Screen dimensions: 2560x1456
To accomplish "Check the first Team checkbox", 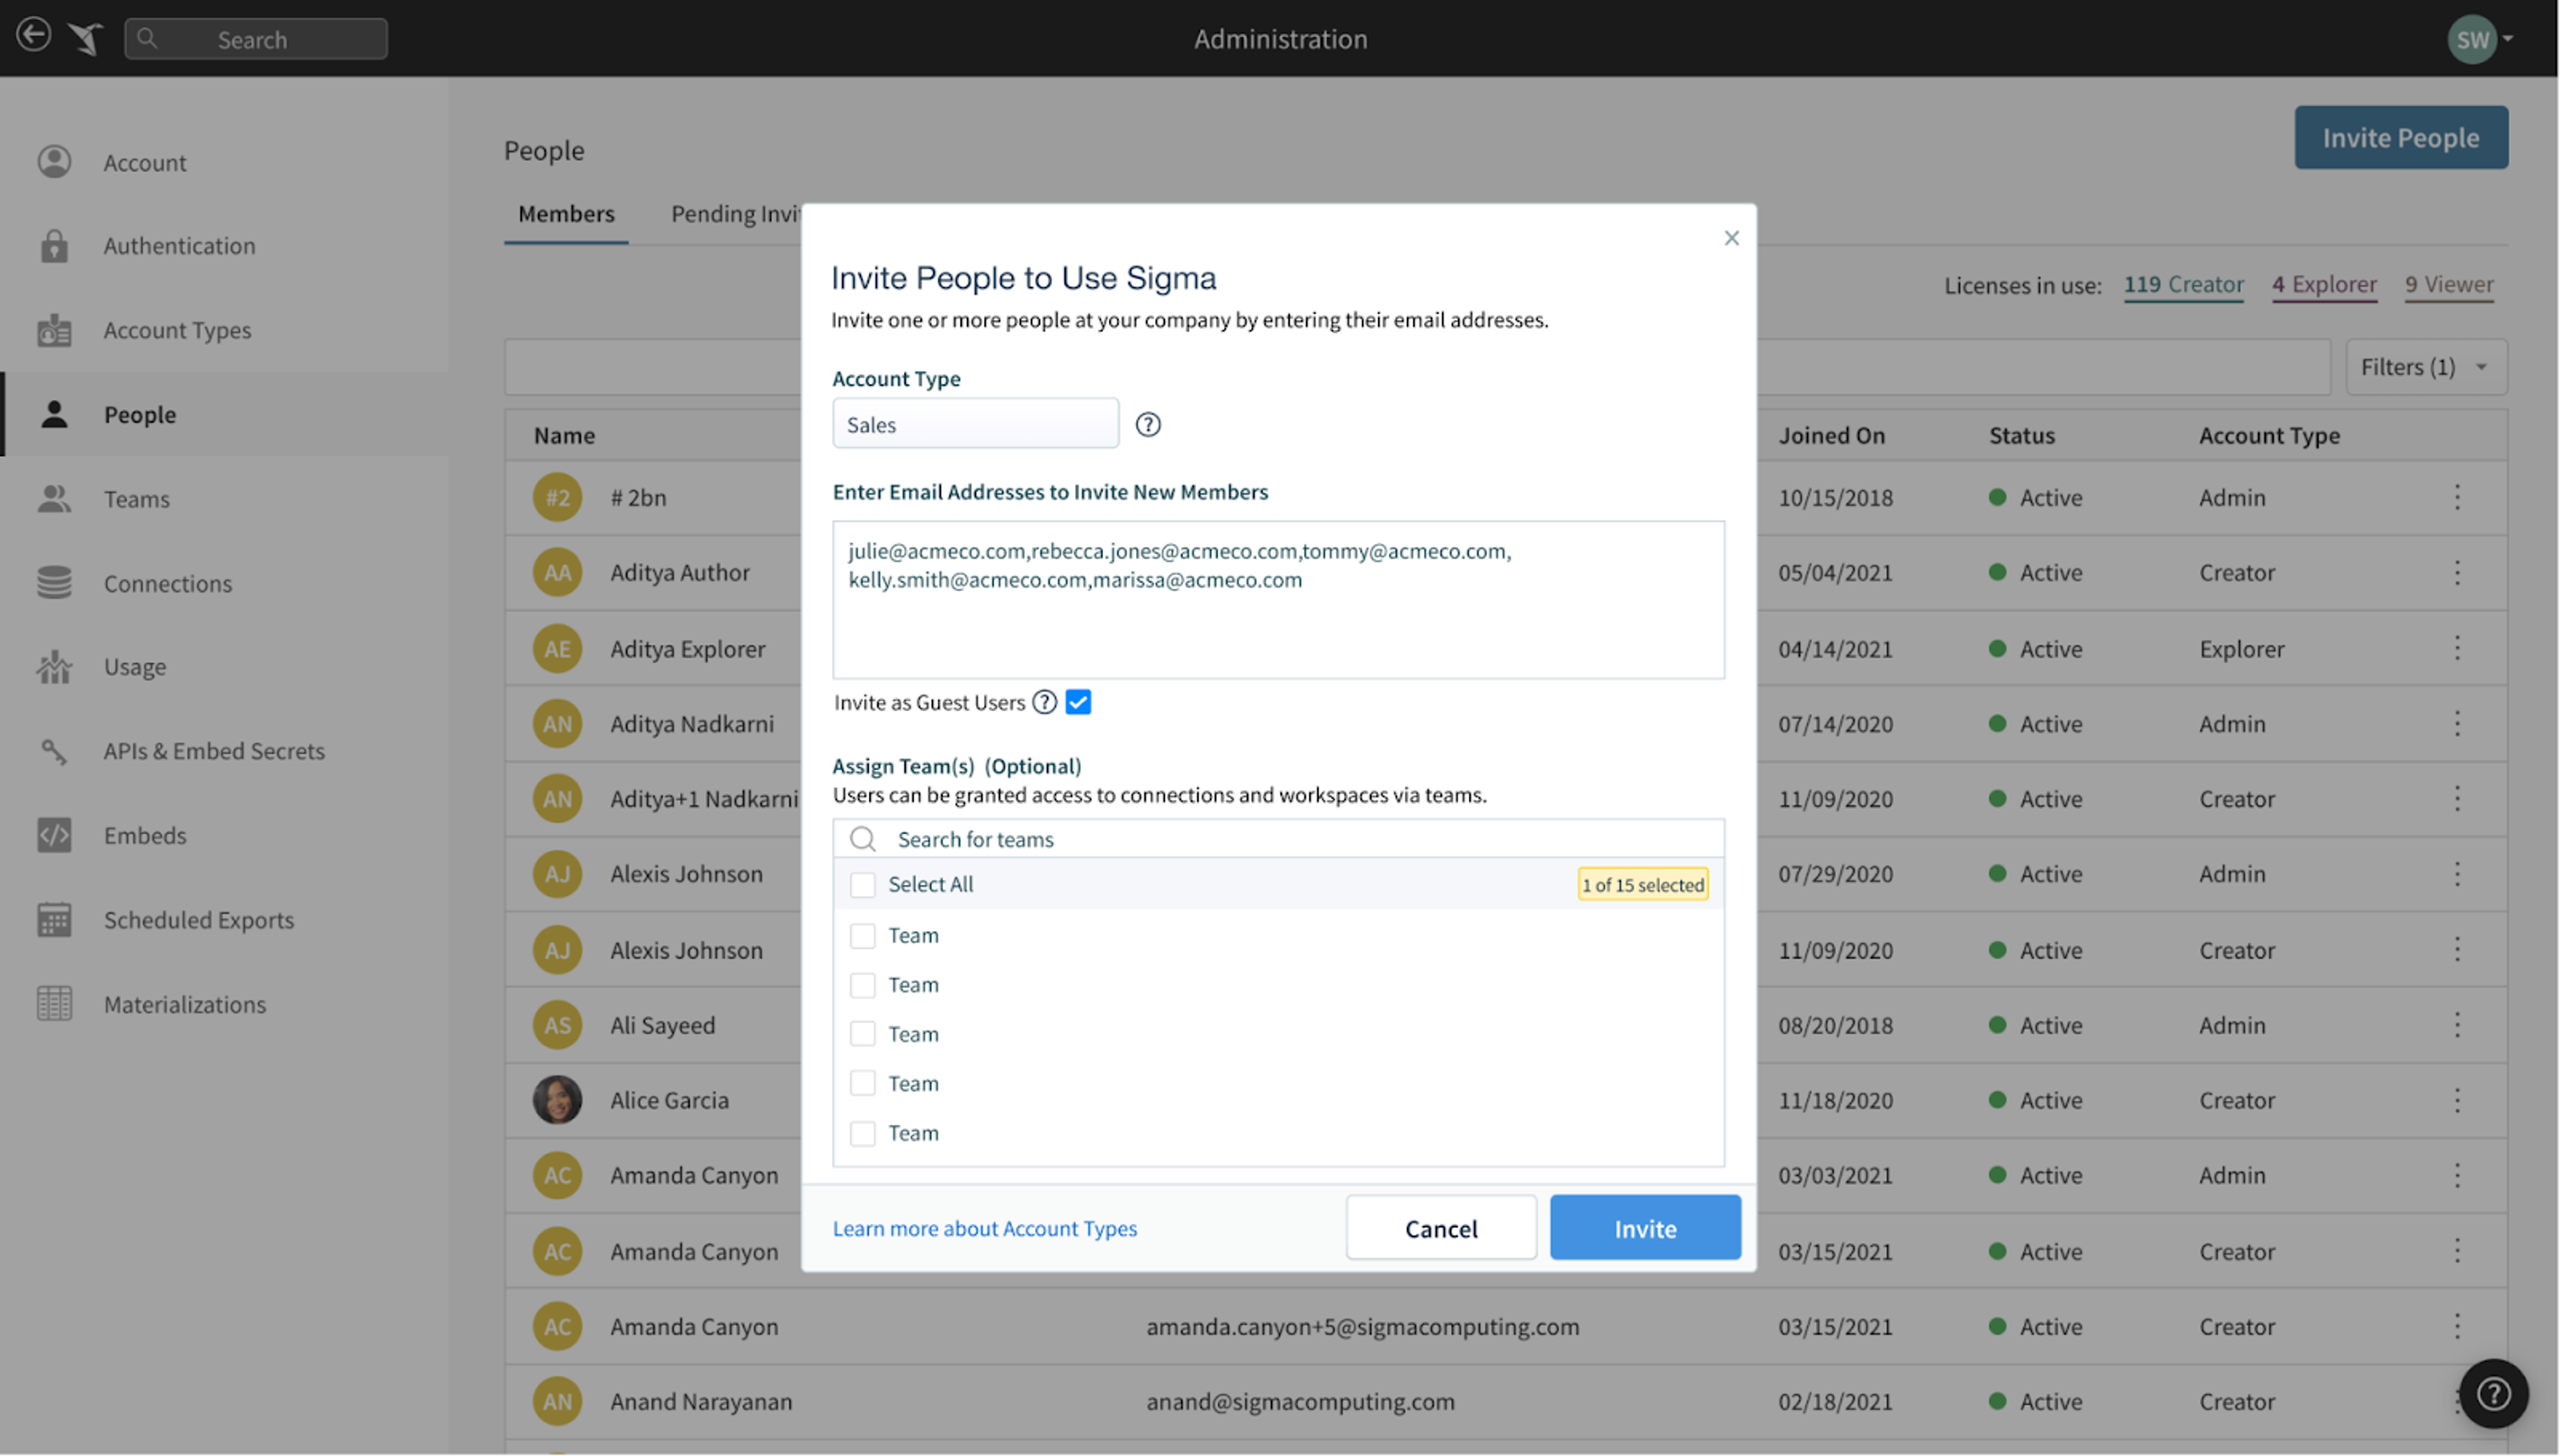I will (x=862, y=936).
